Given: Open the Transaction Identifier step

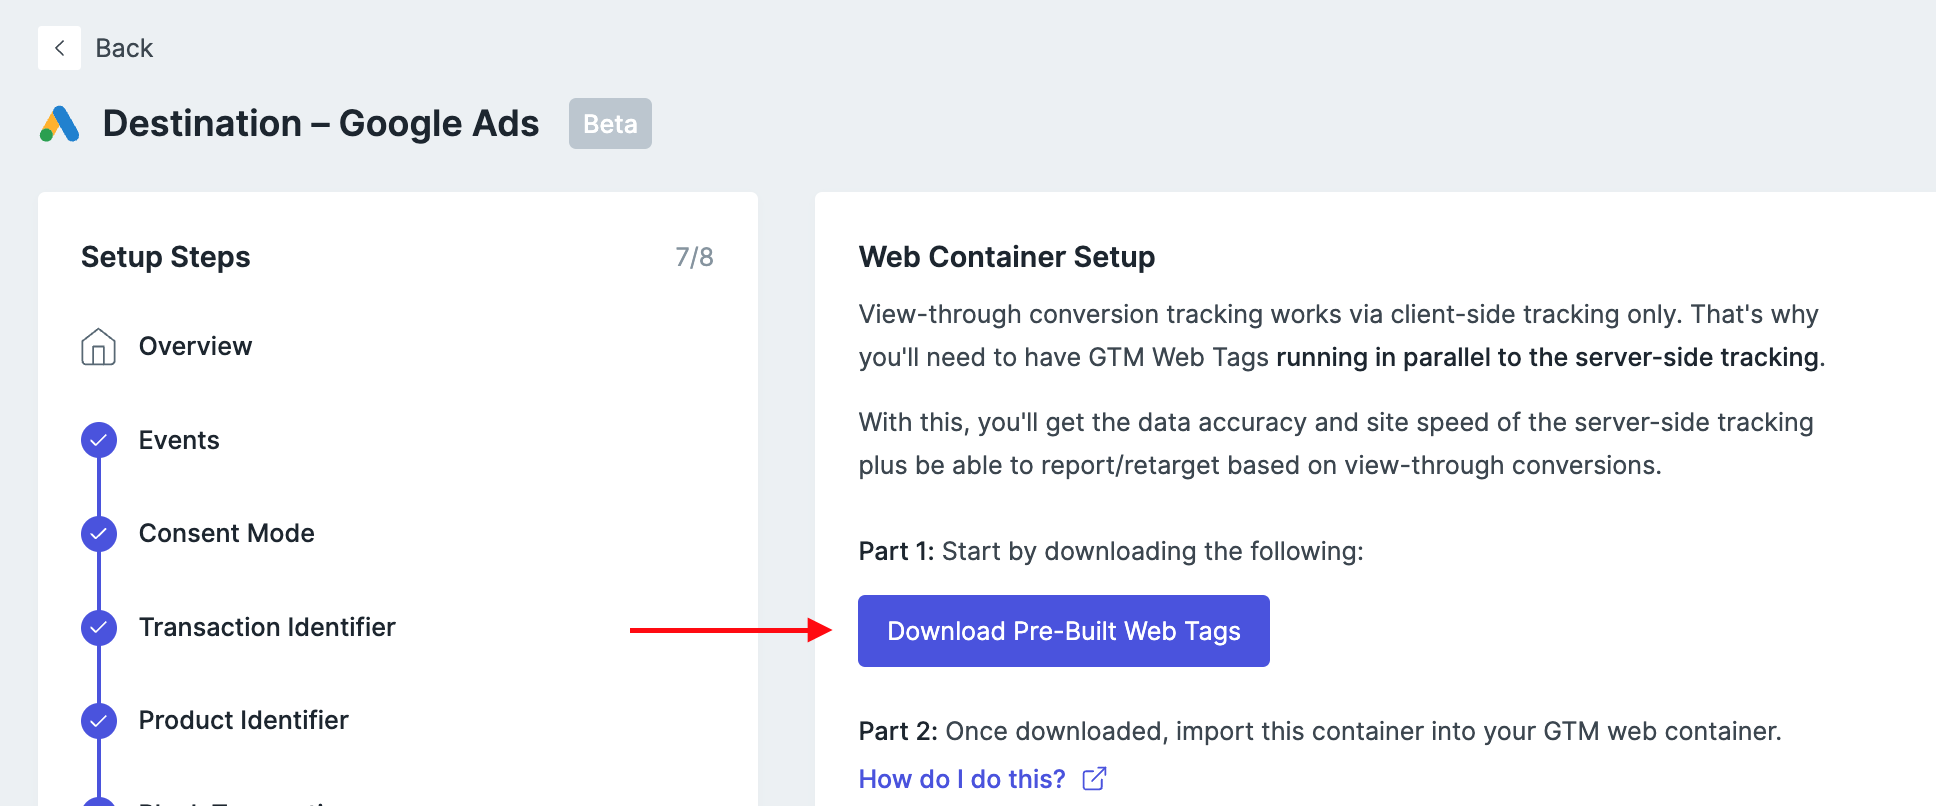Looking at the screenshot, I should point(267,627).
